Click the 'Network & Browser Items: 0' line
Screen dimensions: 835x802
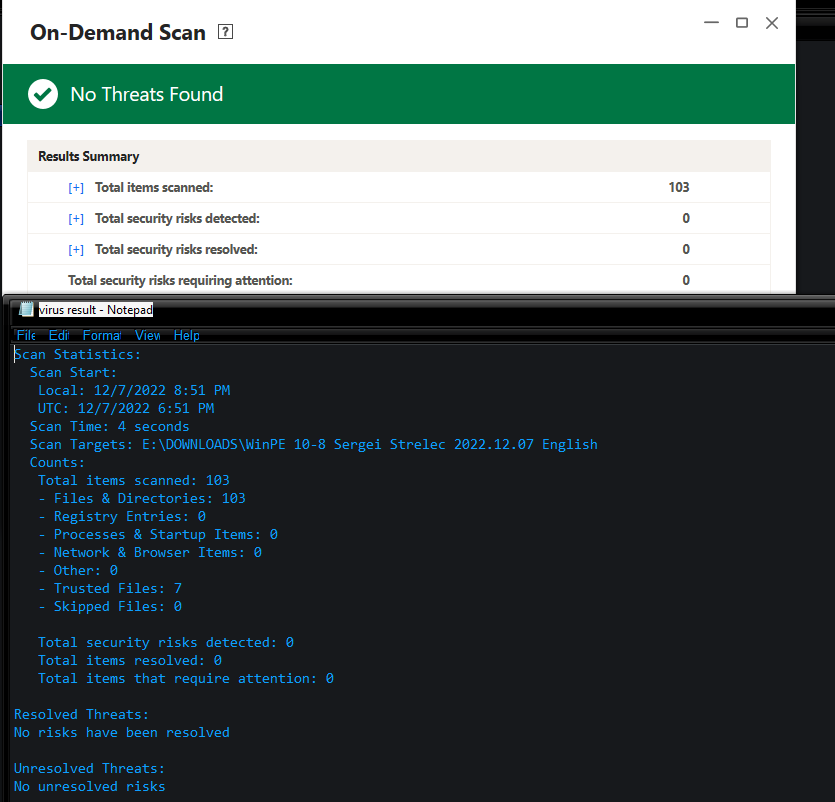pos(150,552)
